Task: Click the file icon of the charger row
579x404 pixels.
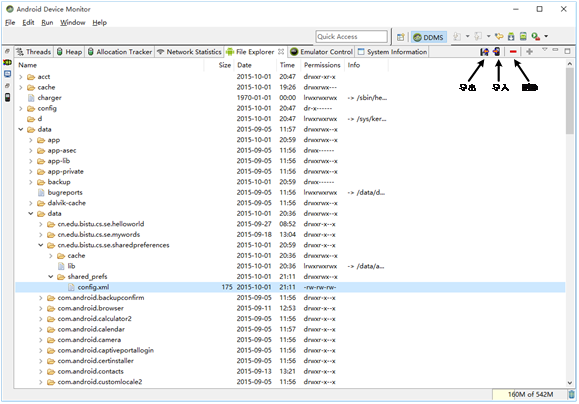Action: (x=31, y=98)
